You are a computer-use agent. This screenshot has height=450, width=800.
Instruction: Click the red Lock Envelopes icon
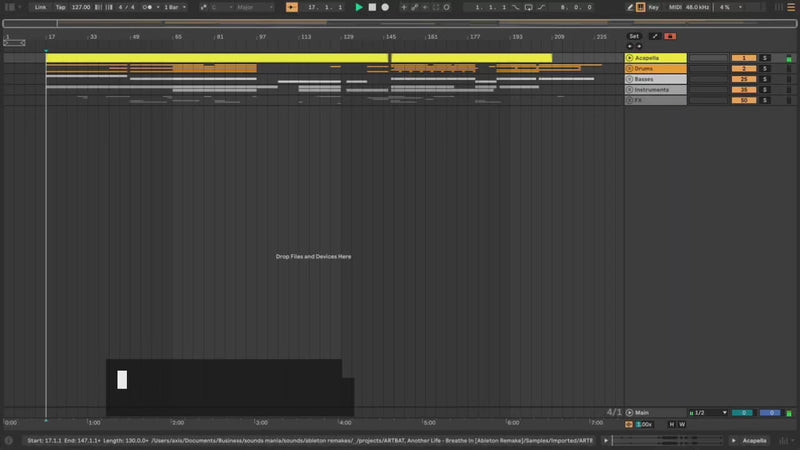coord(670,36)
